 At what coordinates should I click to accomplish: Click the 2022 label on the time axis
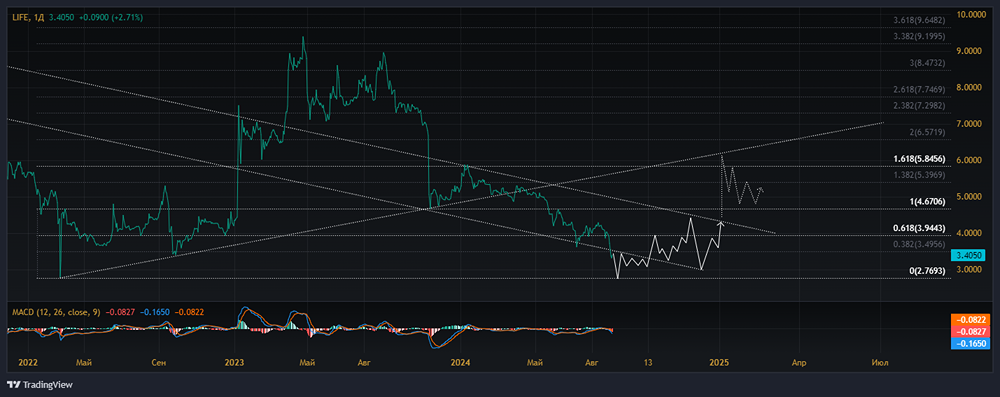click(29, 363)
